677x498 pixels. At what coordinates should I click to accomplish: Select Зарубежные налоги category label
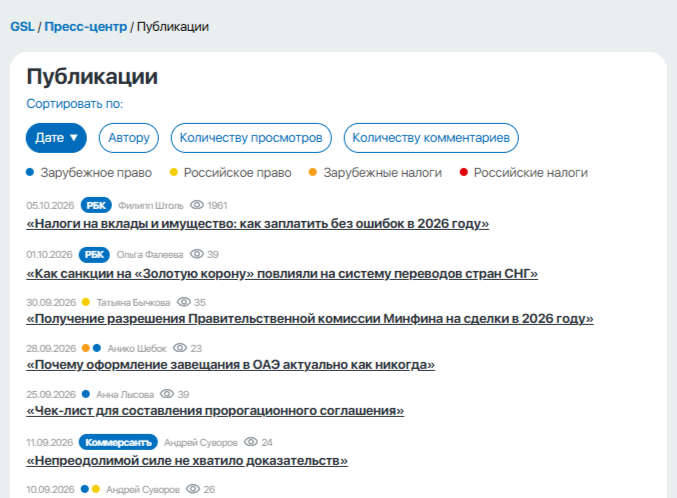pyautogui.click(x=383, y=173)
